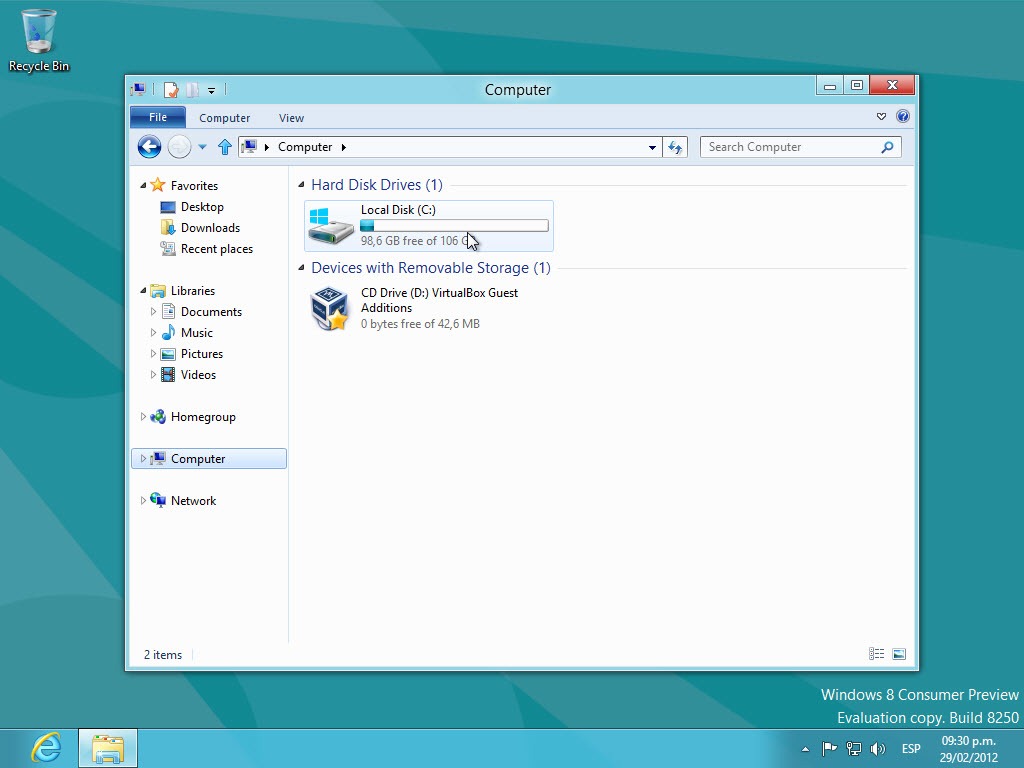Open the Pictures library
This screenshot has width=1024, height=768.
[x=202, y=353]
